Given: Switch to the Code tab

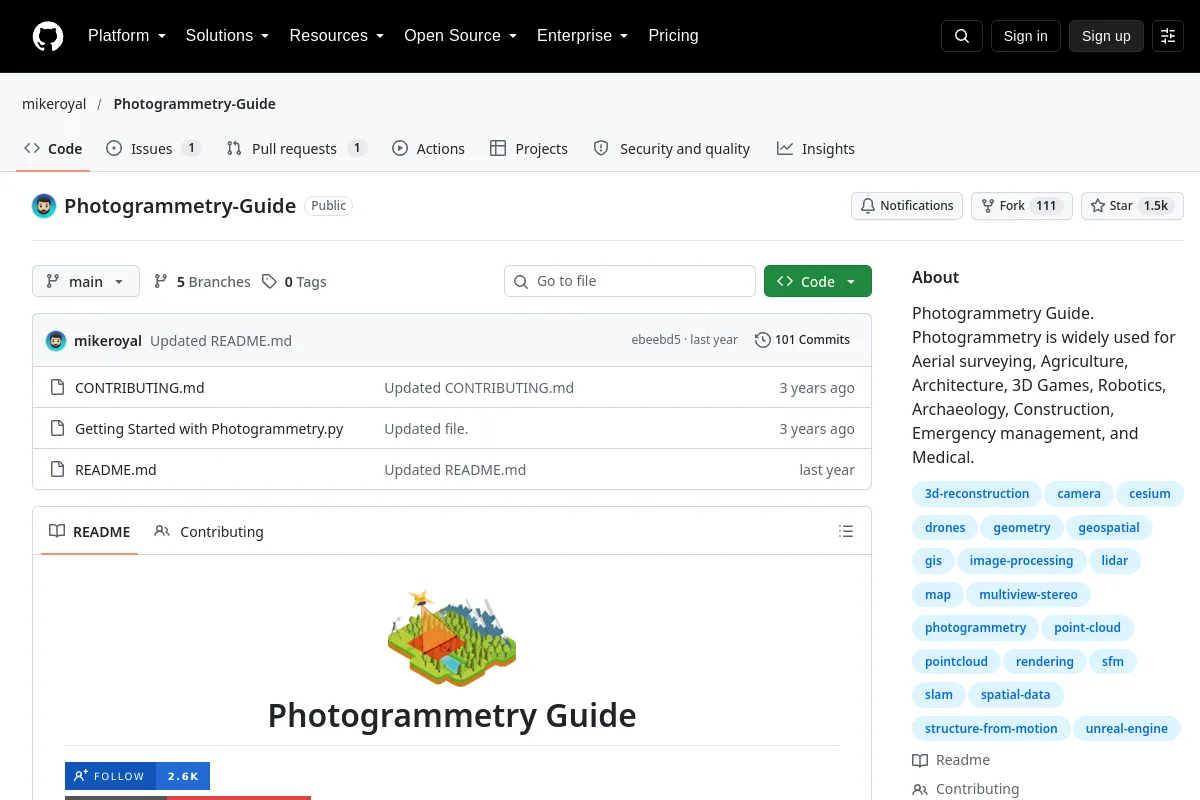Looking at the screenshot, I should point(53,149).
